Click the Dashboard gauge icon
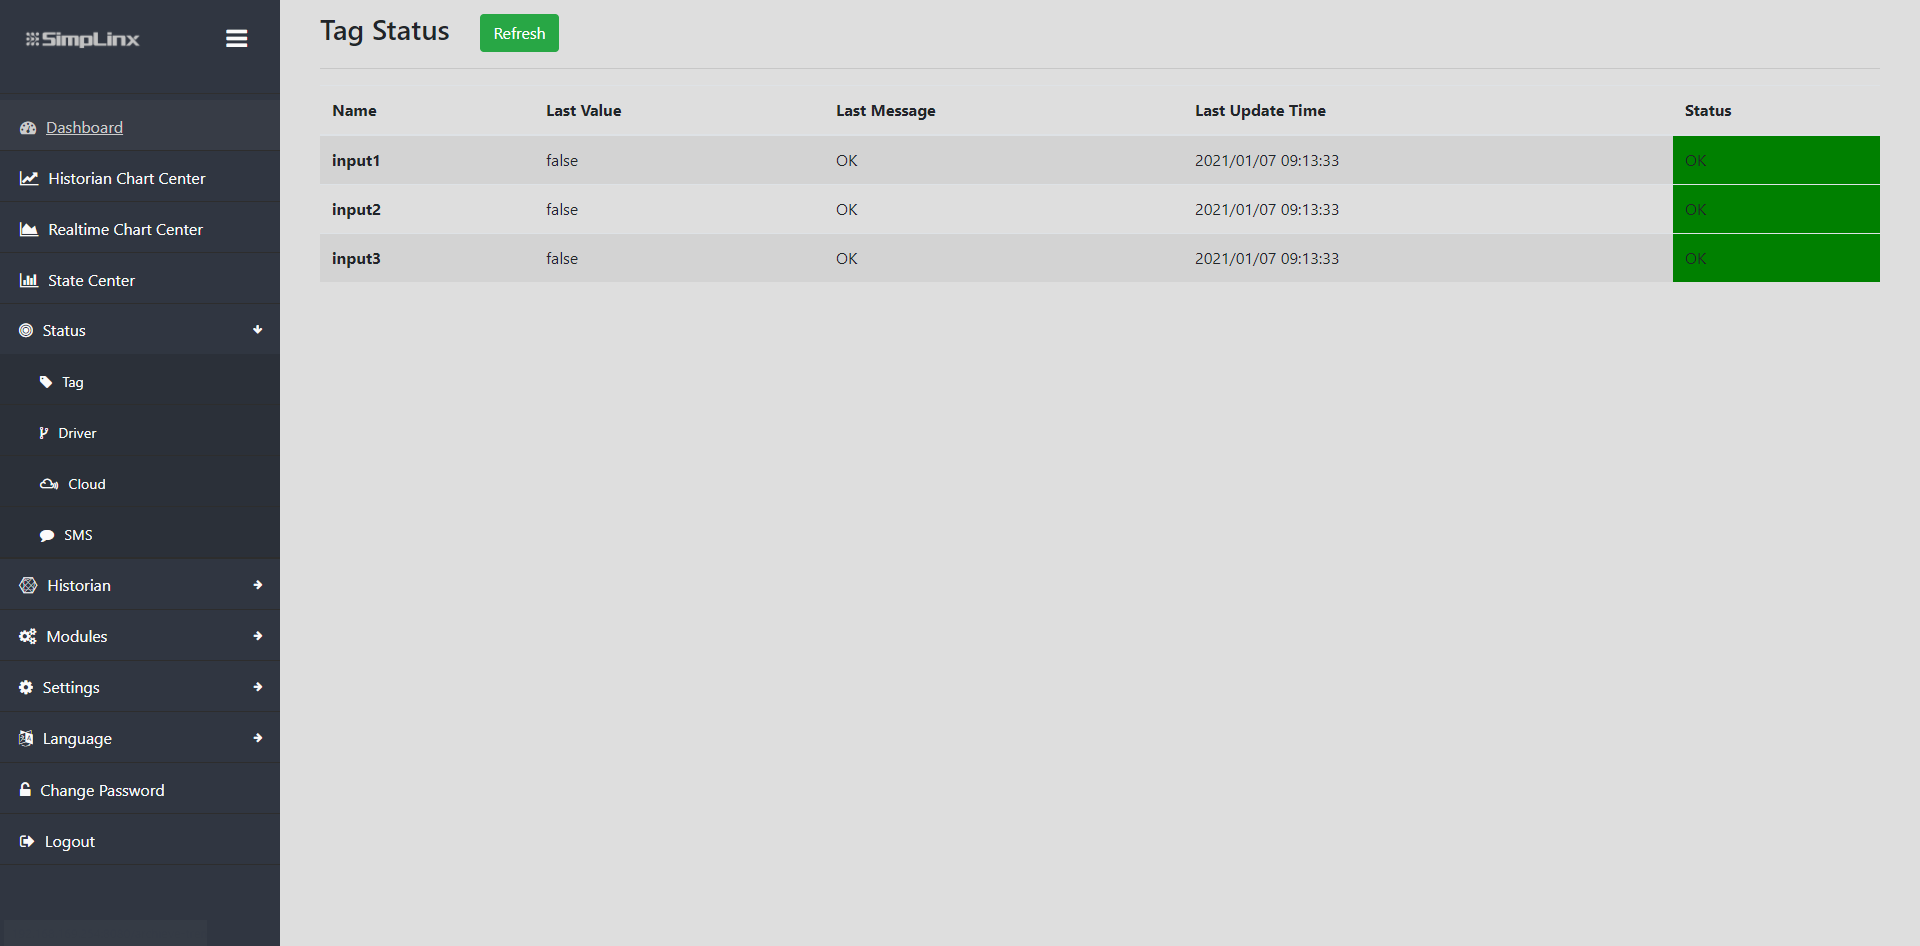The width and height of the screenshot is (1920, 946). (28, 128)
